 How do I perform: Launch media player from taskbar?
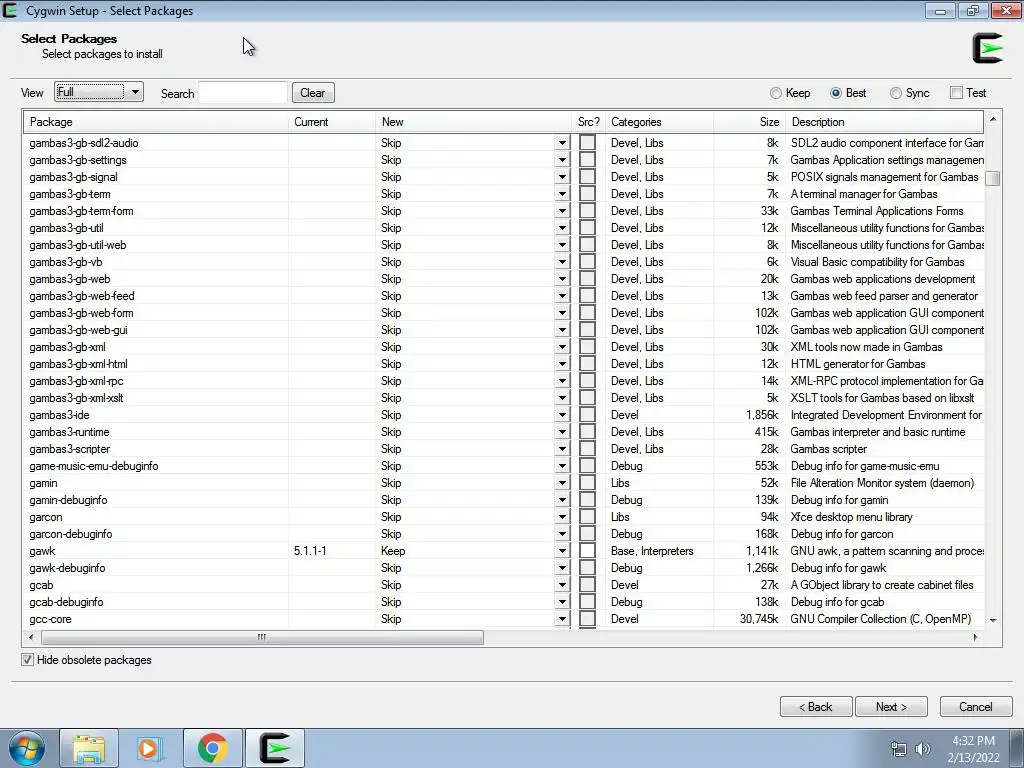click(x=150, y=748)
